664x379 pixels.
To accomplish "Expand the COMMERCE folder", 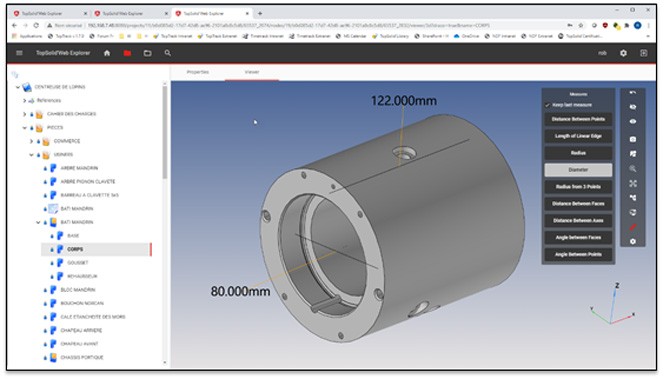I will (x=31, y=141).
